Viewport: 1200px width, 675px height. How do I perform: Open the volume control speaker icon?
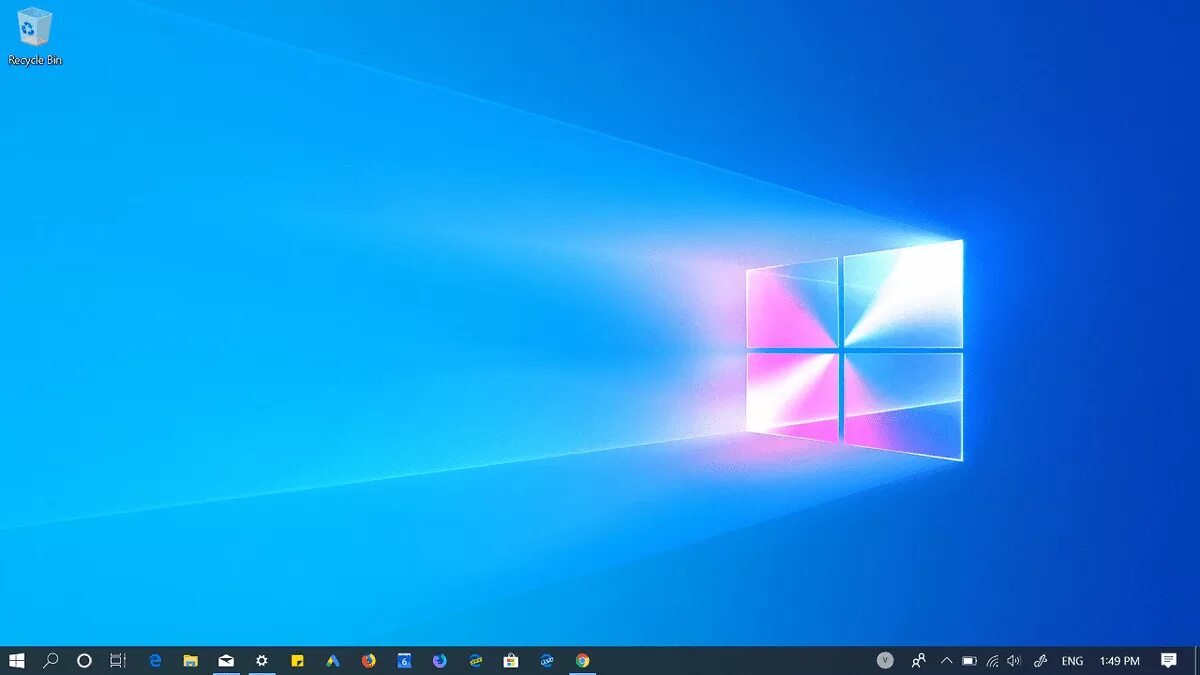coord(1014,660)
